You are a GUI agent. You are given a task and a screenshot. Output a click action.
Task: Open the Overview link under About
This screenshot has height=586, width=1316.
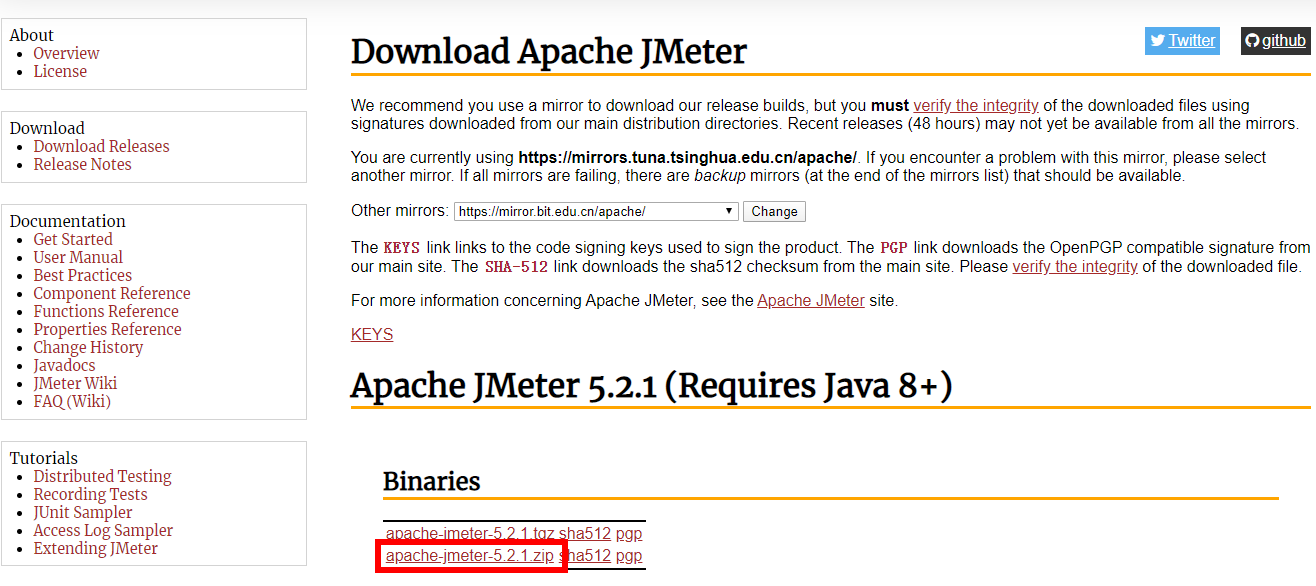pos(66,53)
